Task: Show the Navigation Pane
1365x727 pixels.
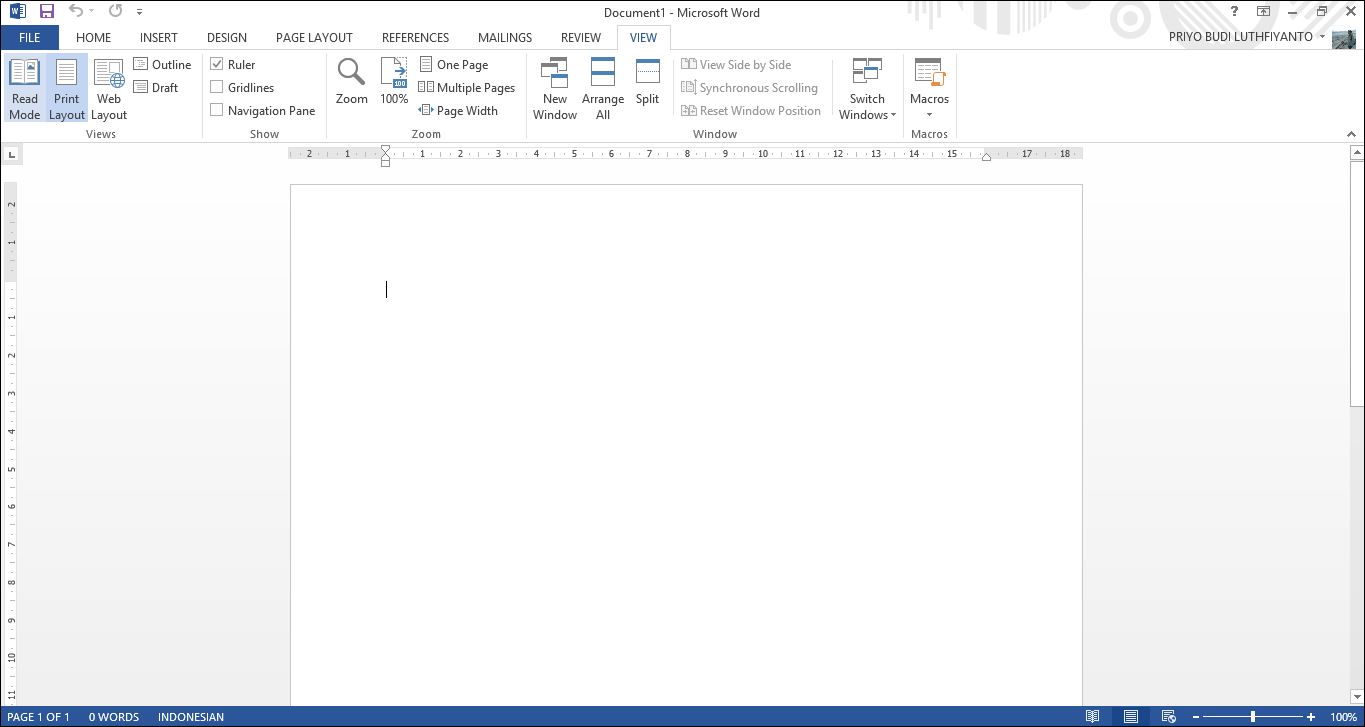Action: point(217,110)
